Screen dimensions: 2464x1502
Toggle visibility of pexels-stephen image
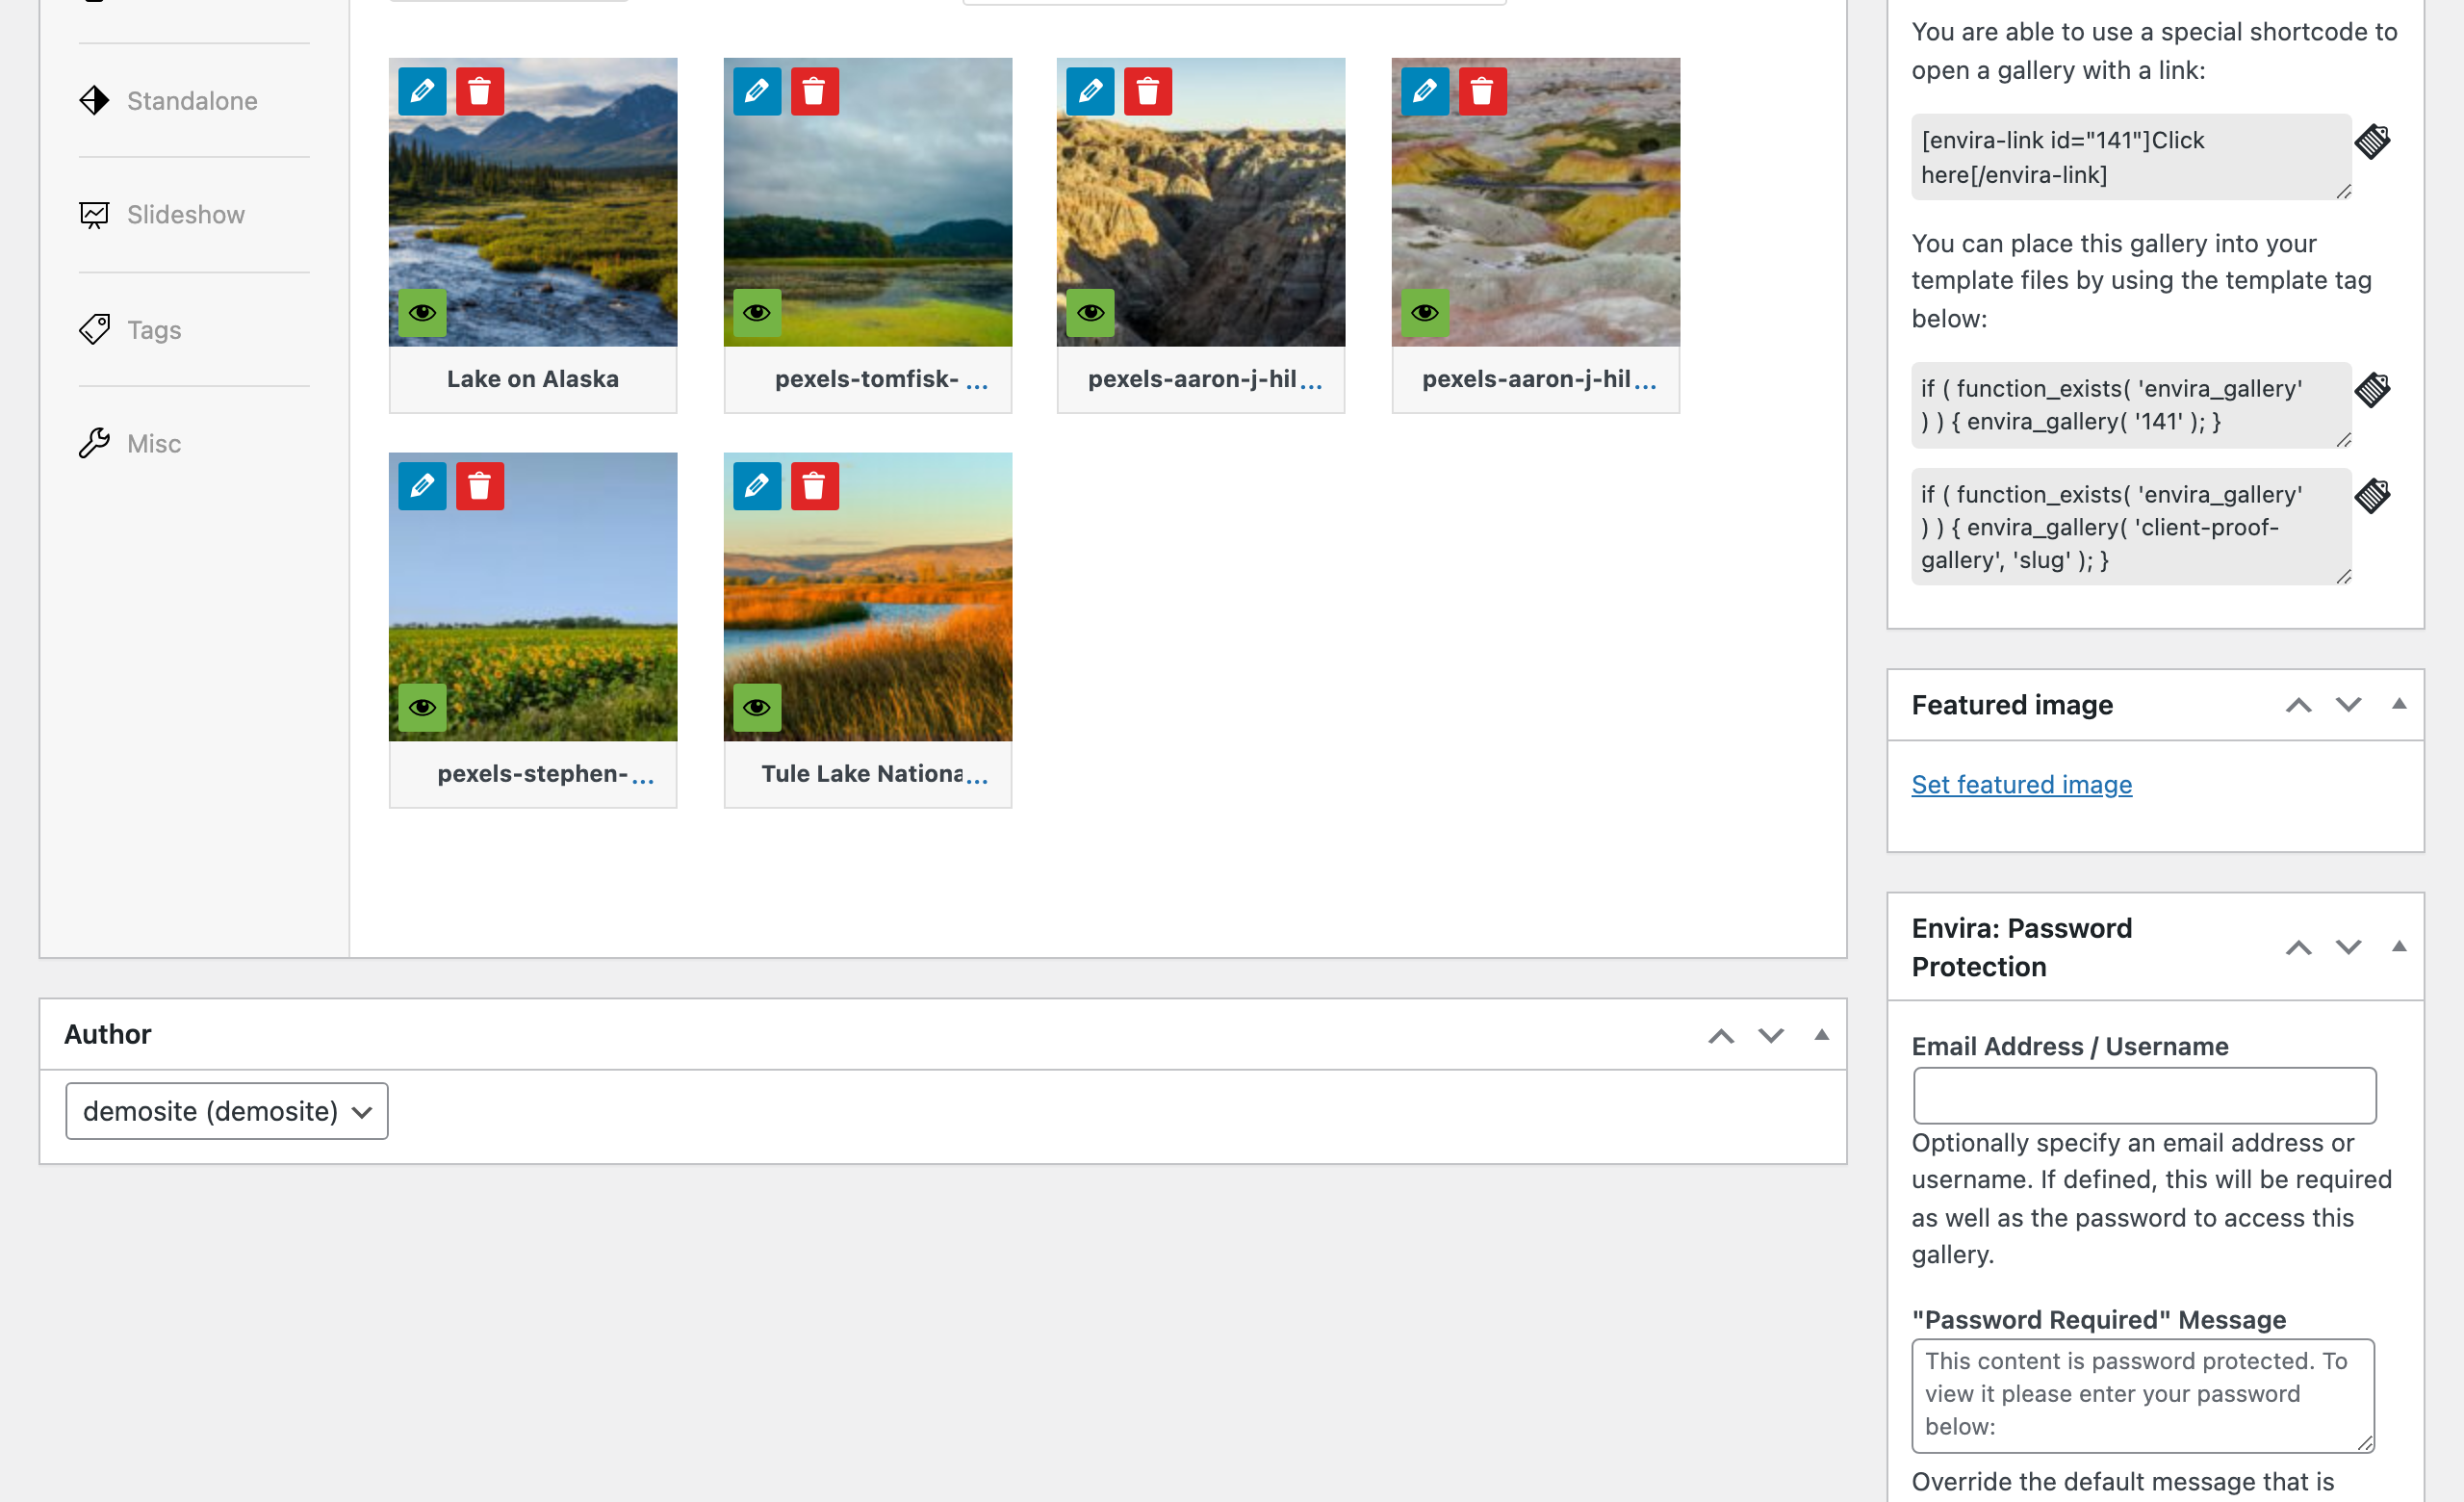click(422, 708)
